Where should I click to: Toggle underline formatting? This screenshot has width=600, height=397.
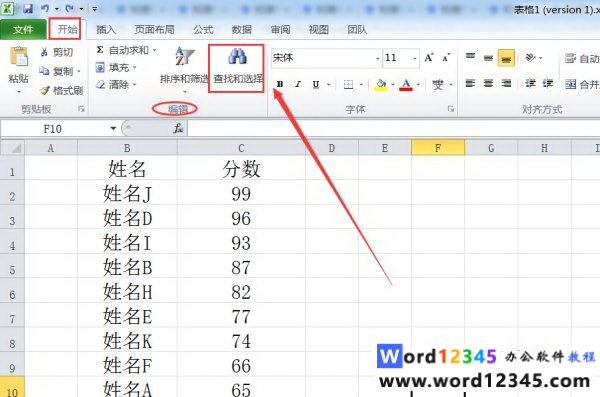(x=315, y=84)
